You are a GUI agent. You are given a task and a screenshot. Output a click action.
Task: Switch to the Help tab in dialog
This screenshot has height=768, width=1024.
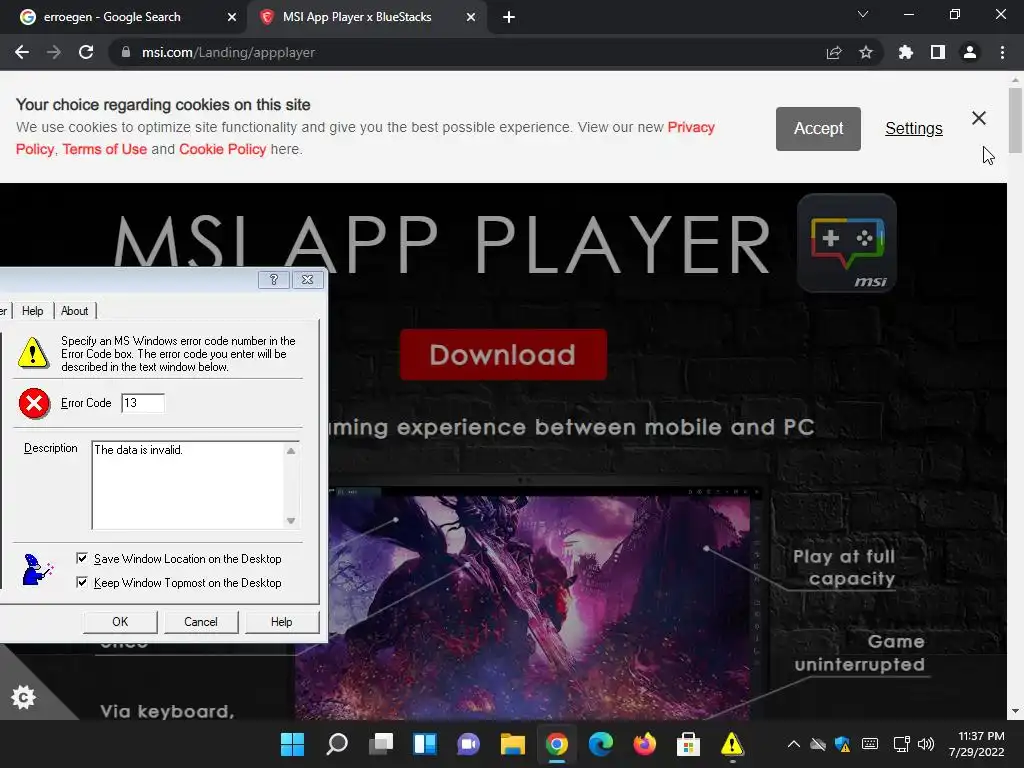click(33, 311)
